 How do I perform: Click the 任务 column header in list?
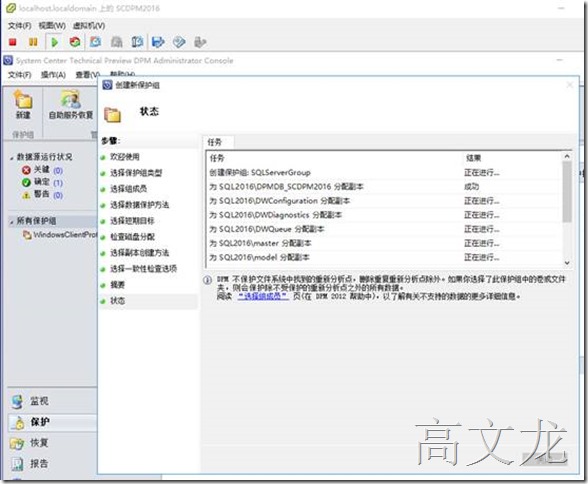click(217, 158)
